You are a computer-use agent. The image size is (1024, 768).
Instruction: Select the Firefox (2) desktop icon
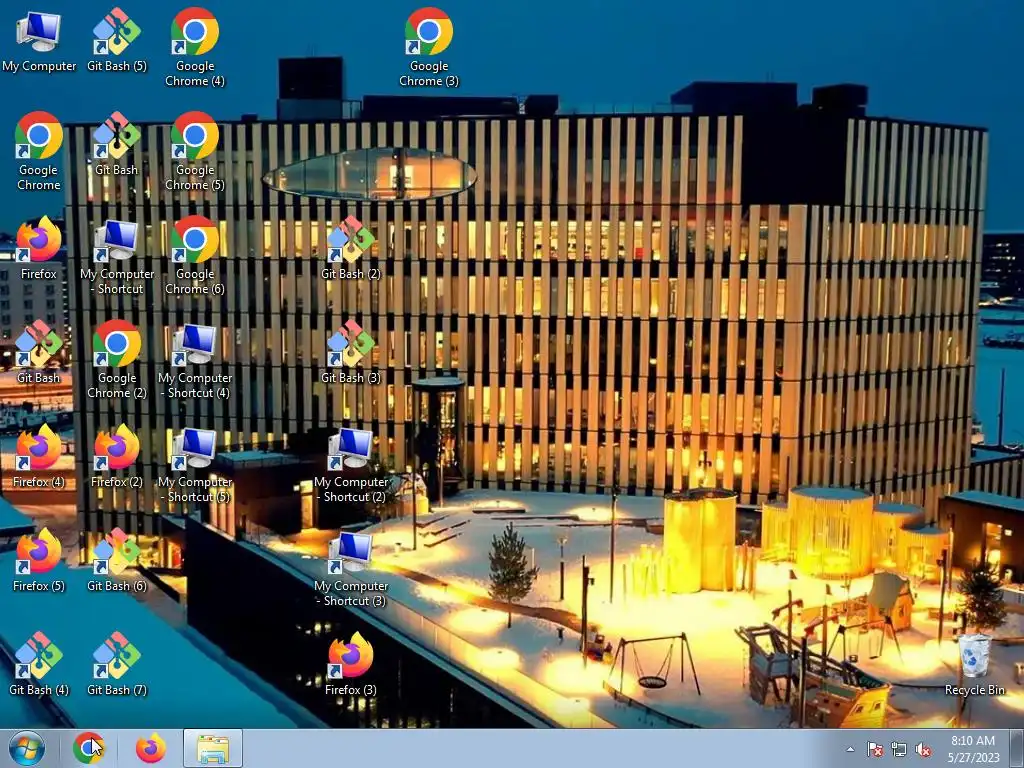(117, 456)
